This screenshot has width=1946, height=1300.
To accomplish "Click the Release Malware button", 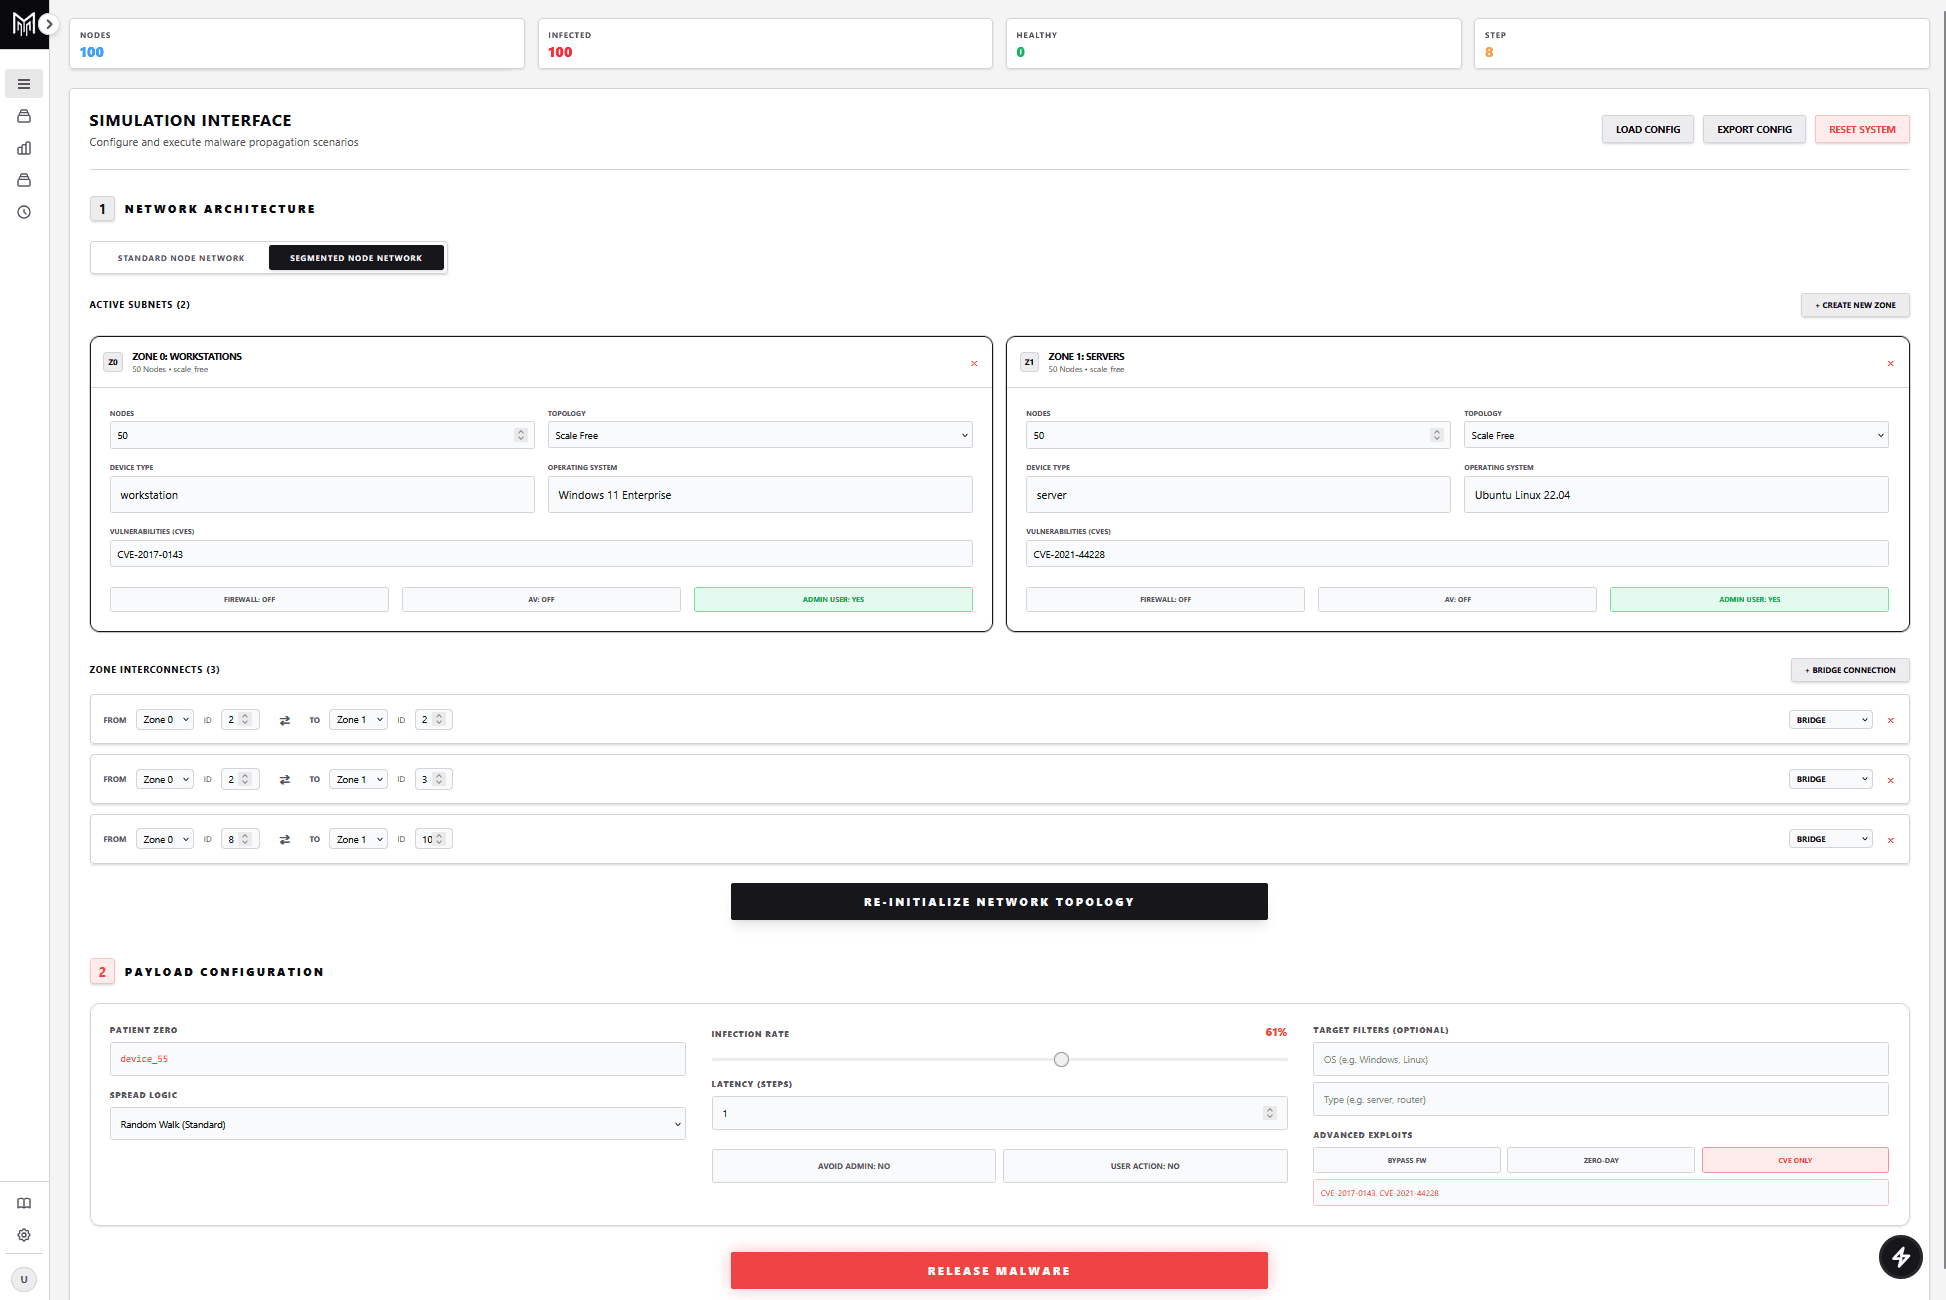I will click(x=999, y=1270).
